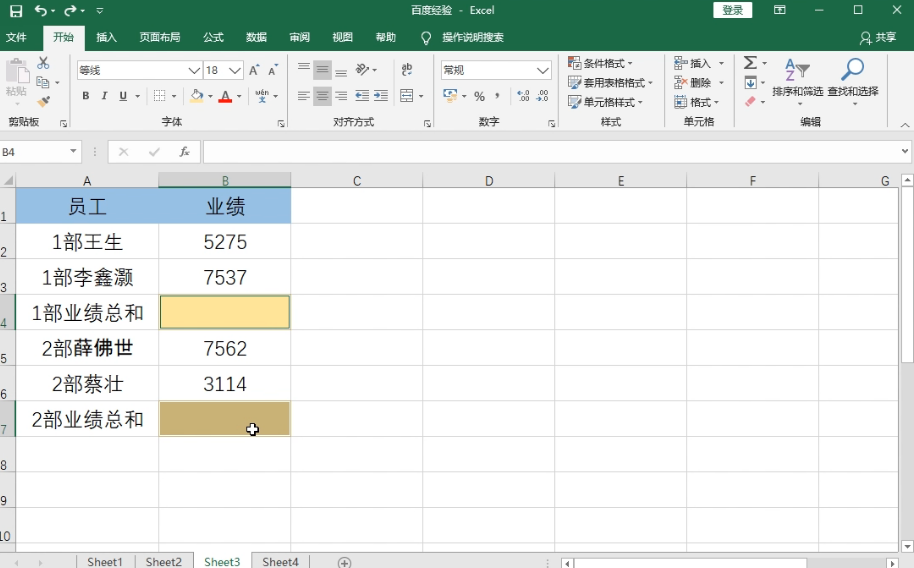Open Find and Select (查找和选择)
The image size is (914, 568).
[853, 81]
